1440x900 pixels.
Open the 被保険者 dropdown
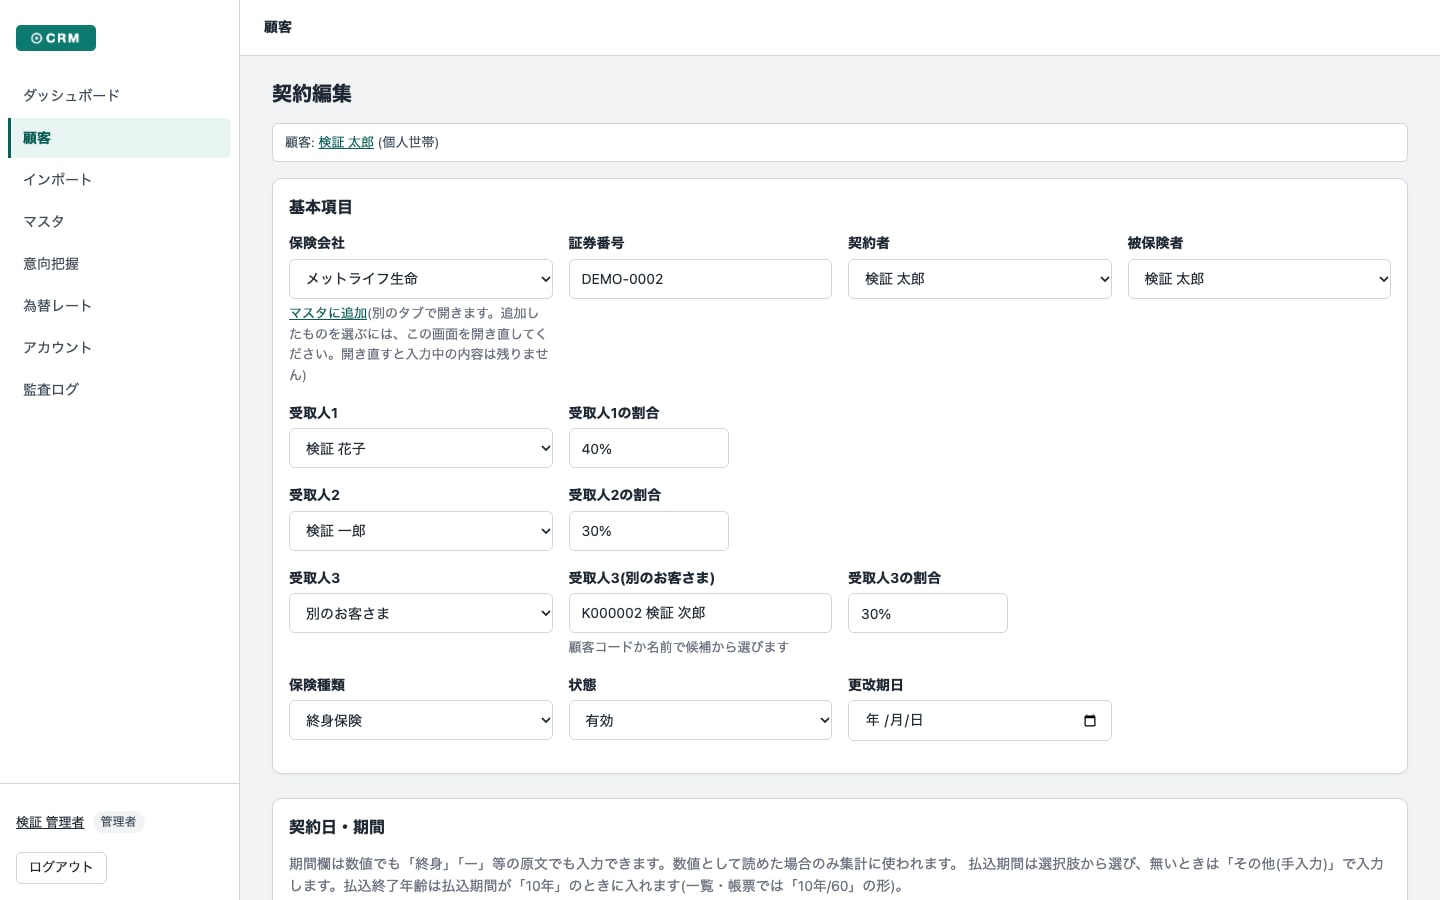(x=1259, y=279)
